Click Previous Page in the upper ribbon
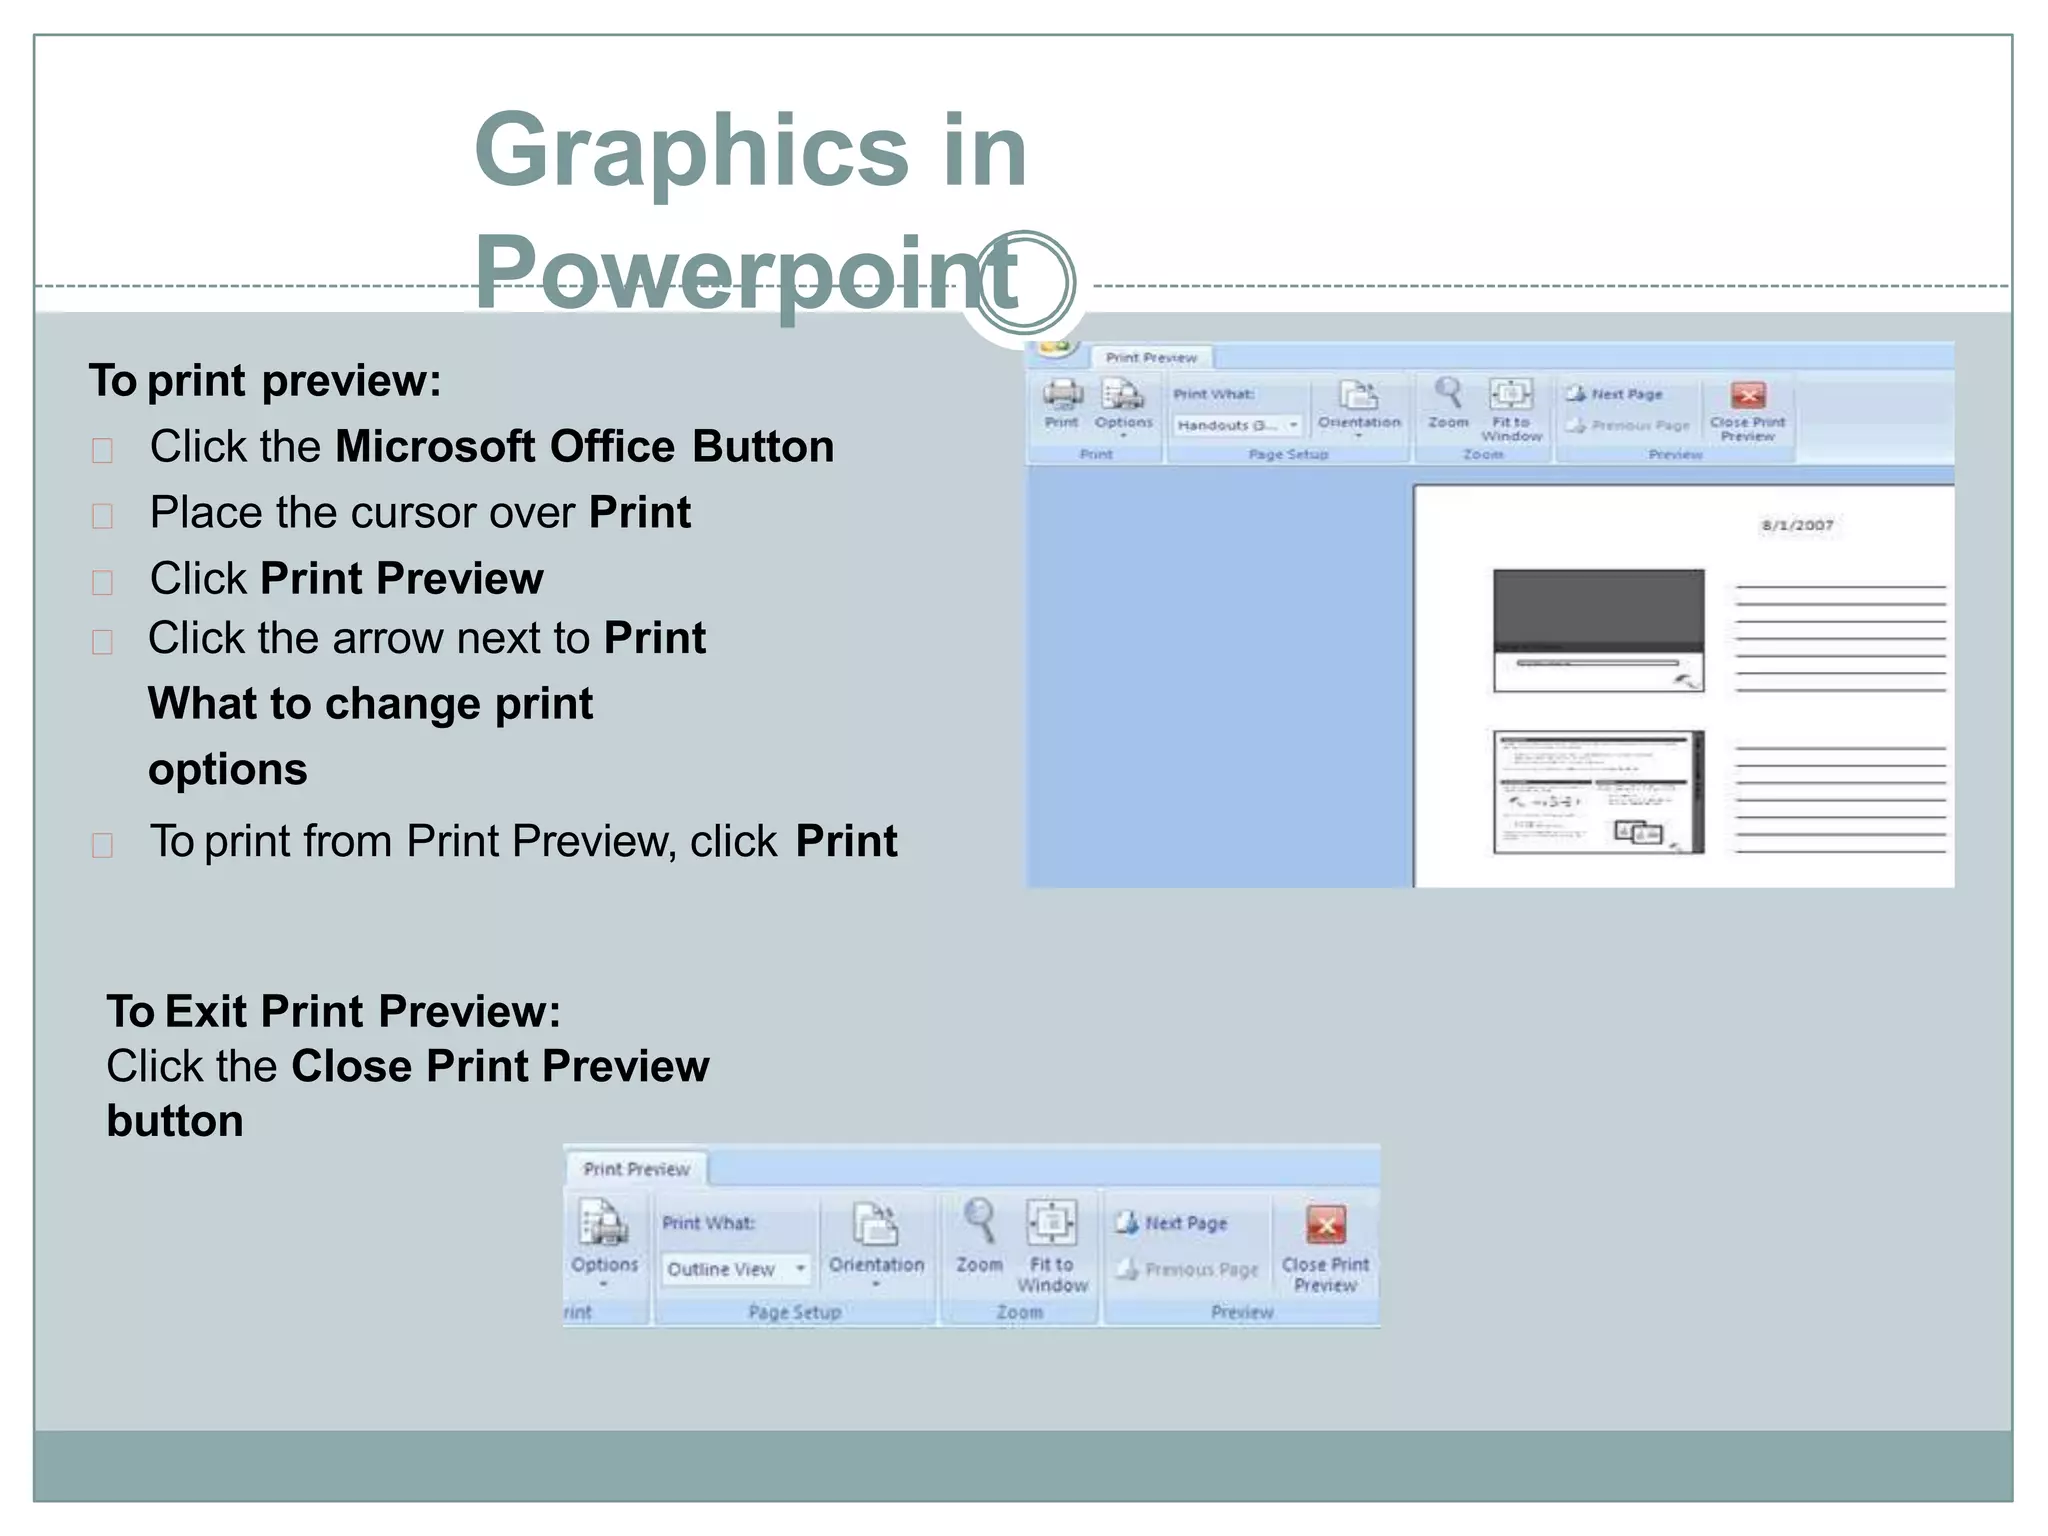The image size is (2048, 1536). 1627,425
